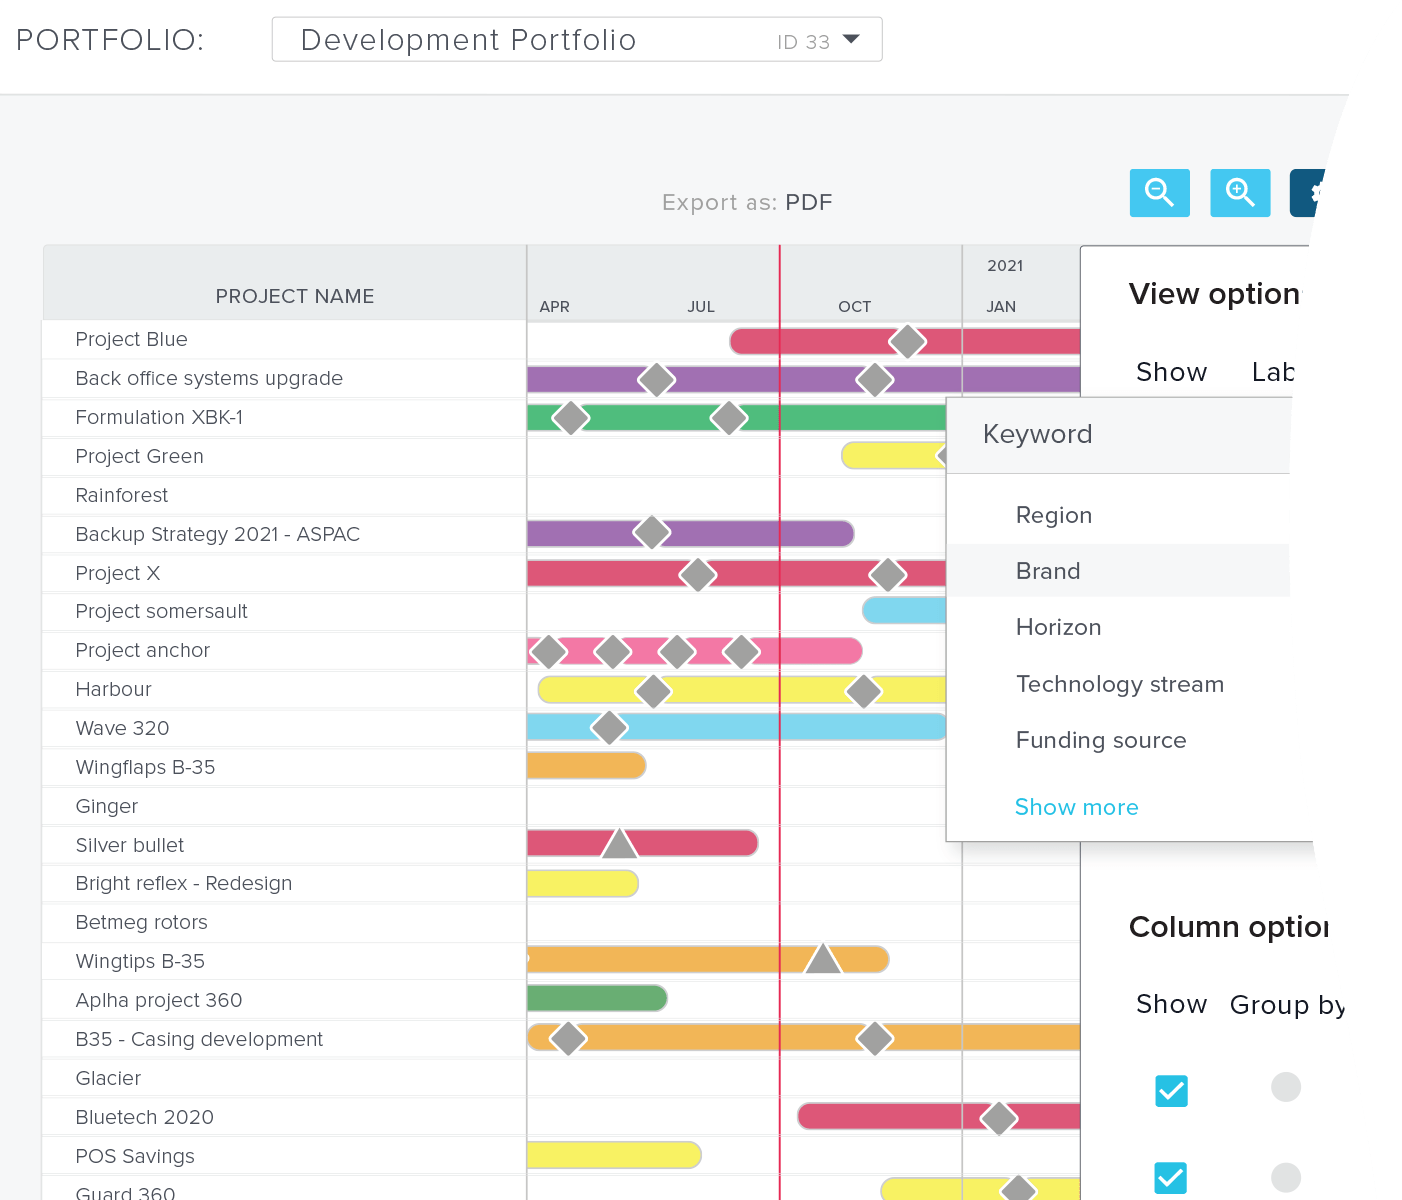Screen dimensions: 1402x1200
Task: Click the zoom in magnifier icon
Action: (1239, 193)
